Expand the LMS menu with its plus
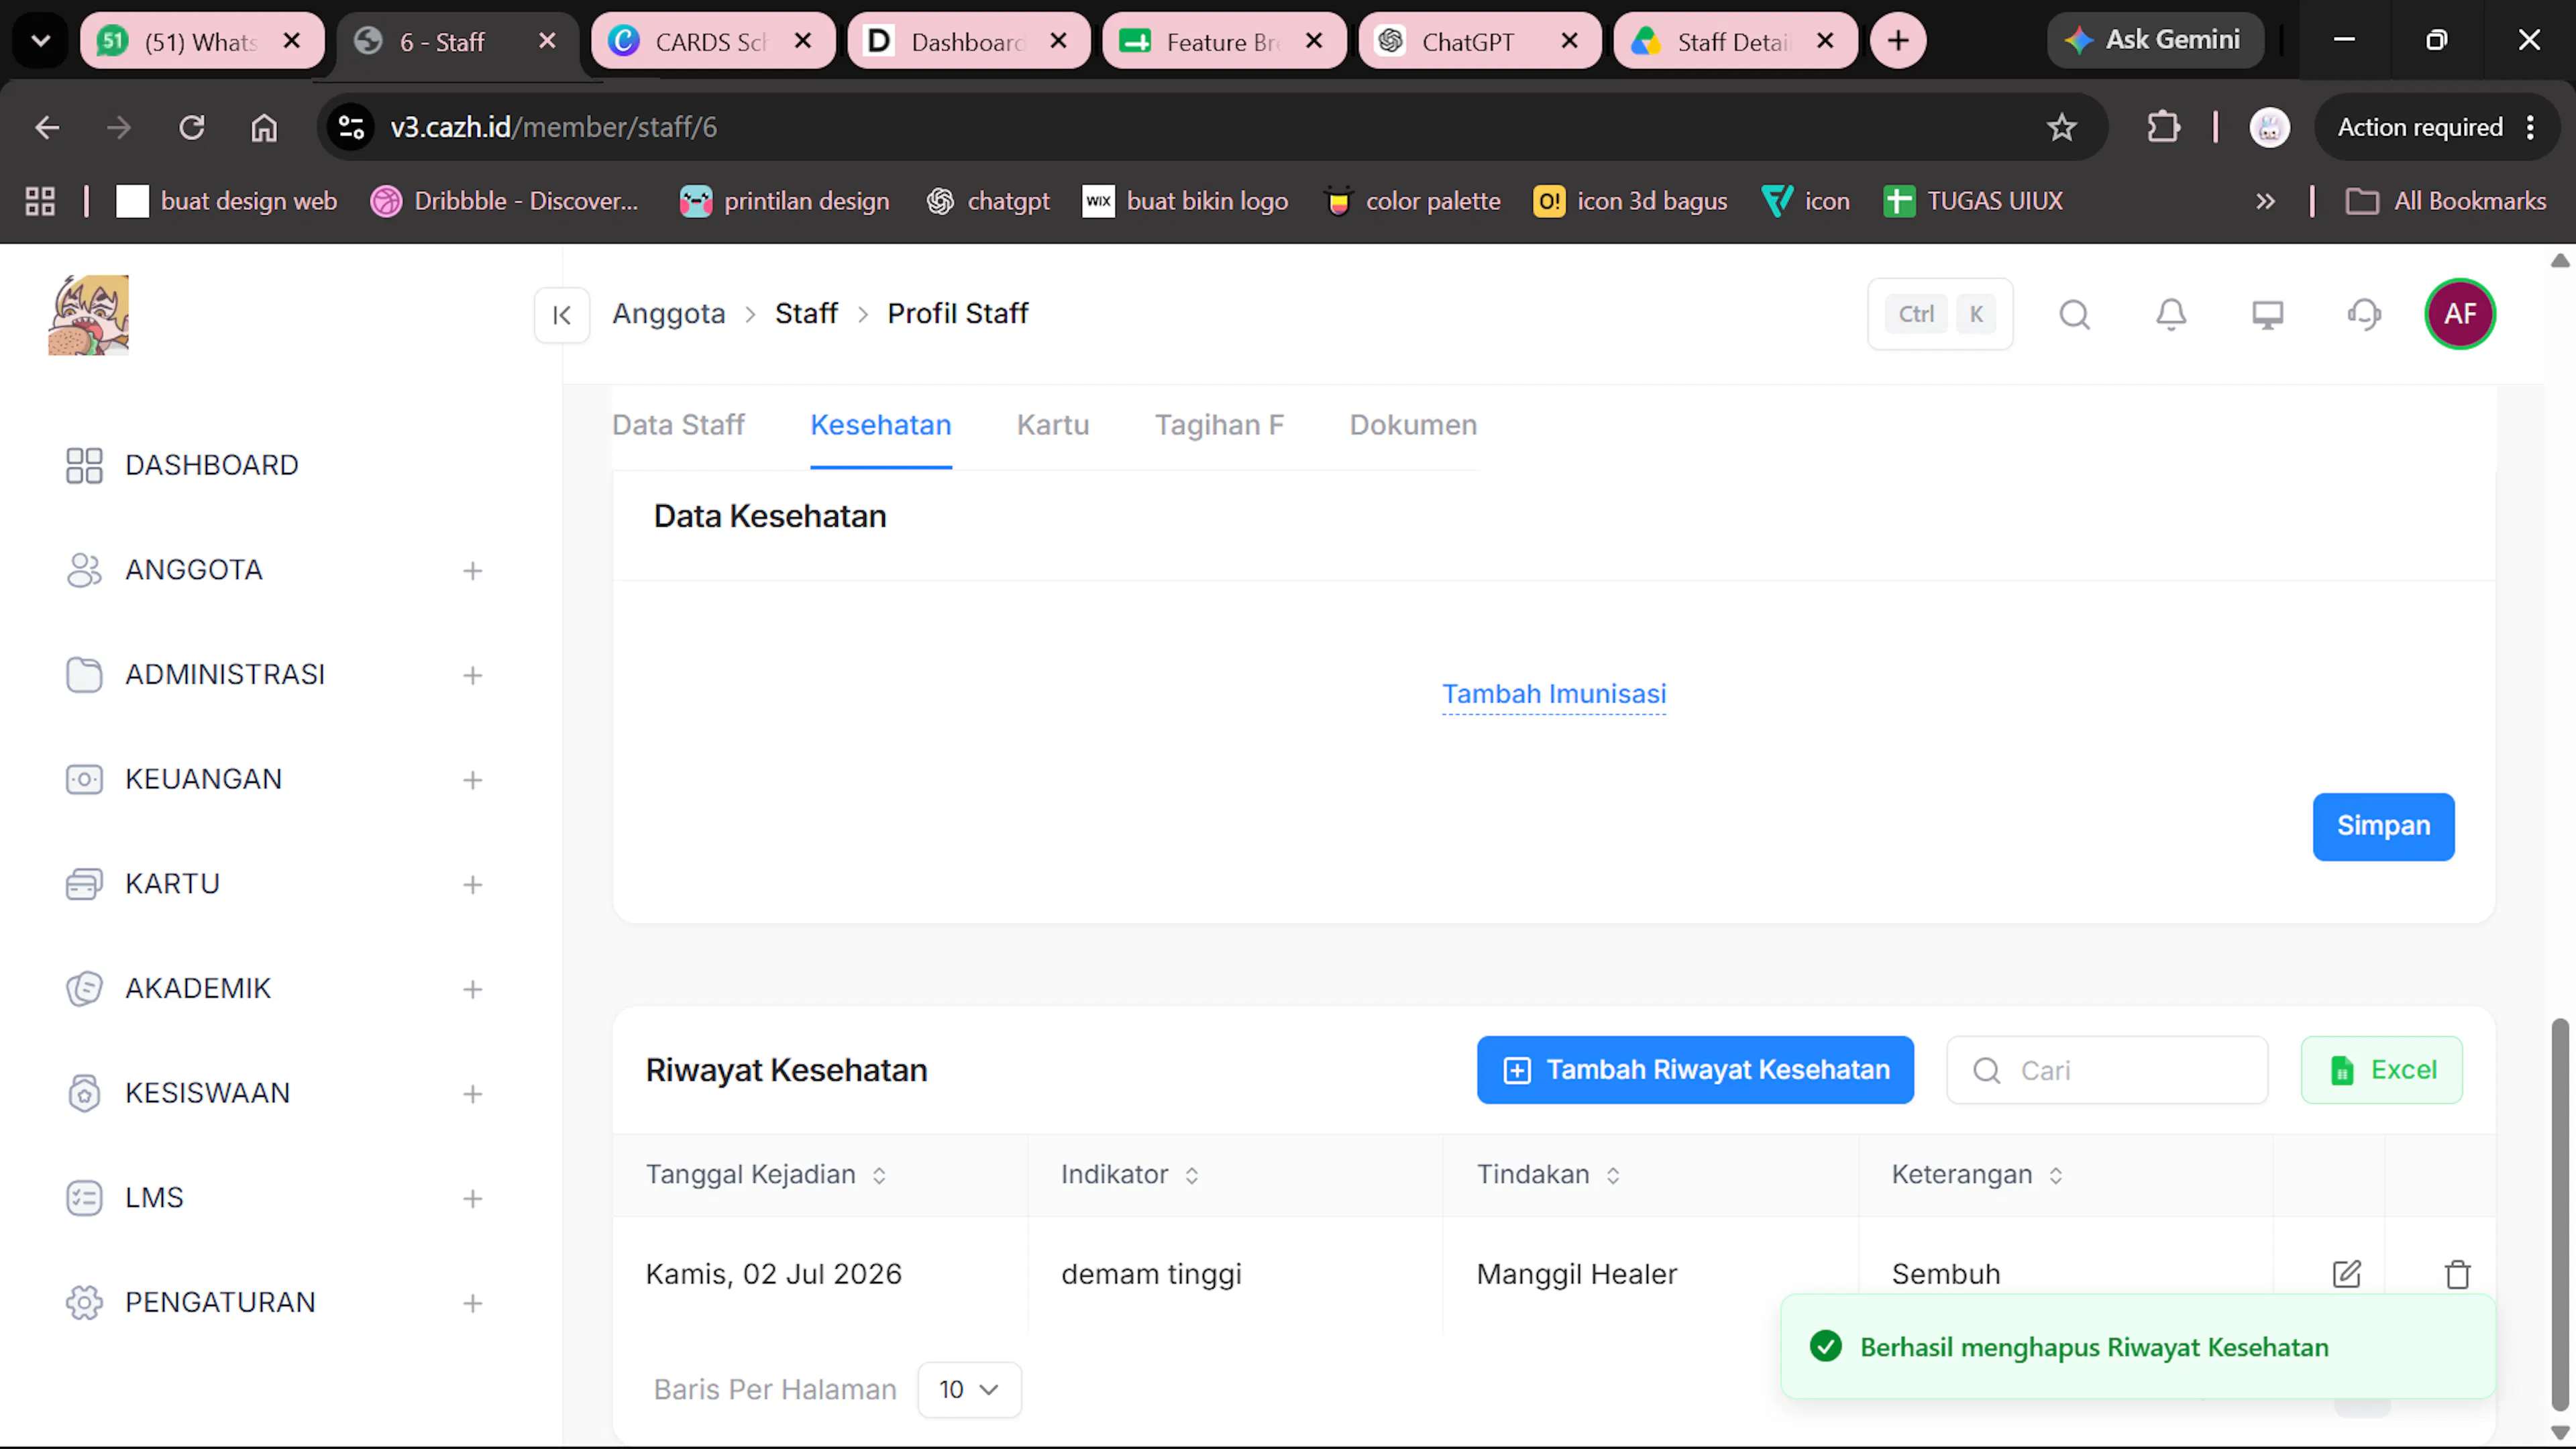Image resolution: width=2576 pixels, height=1449 pixels. click(x=473, y=1199)
